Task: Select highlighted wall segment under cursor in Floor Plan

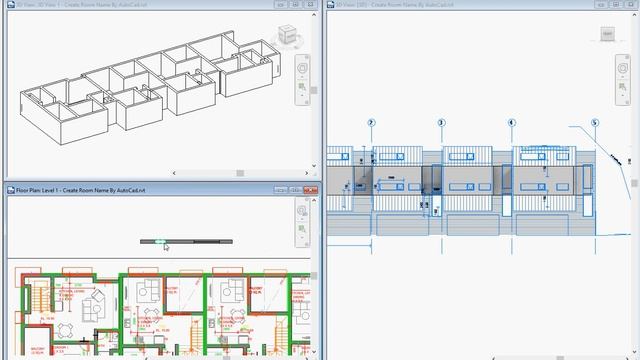Action: [160, 242]
